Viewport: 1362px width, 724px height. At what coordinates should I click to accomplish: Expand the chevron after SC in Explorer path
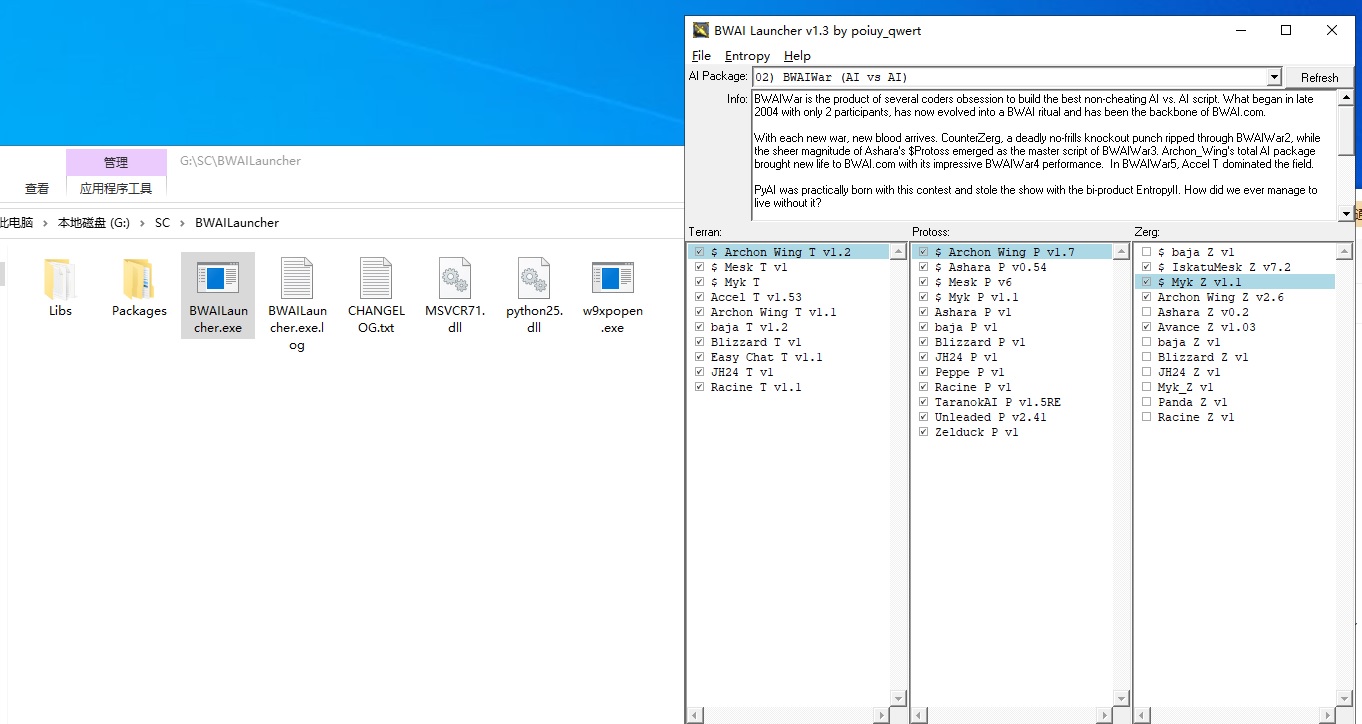coord(182,223)
